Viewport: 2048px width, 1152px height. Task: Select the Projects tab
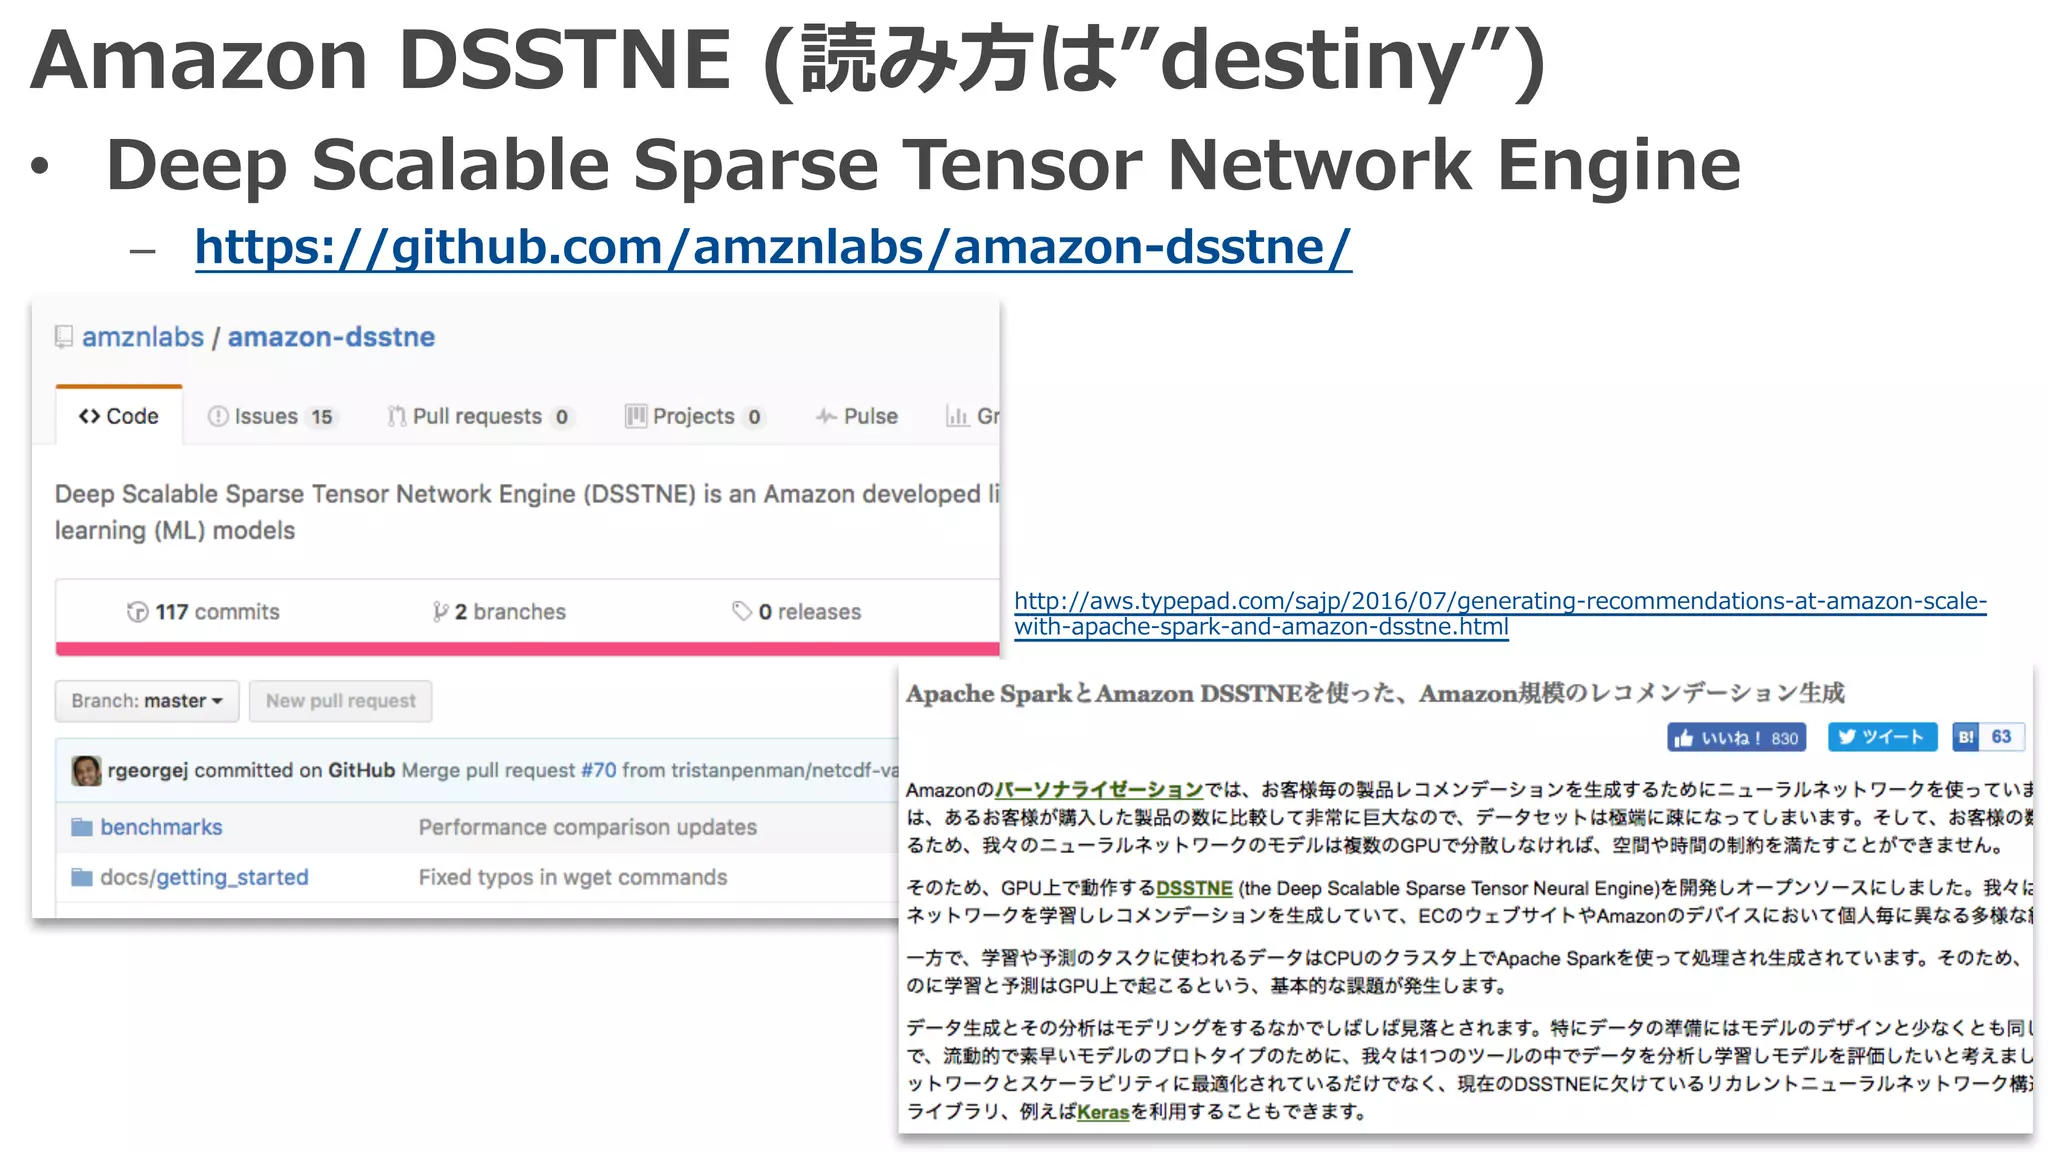[693, 416]
